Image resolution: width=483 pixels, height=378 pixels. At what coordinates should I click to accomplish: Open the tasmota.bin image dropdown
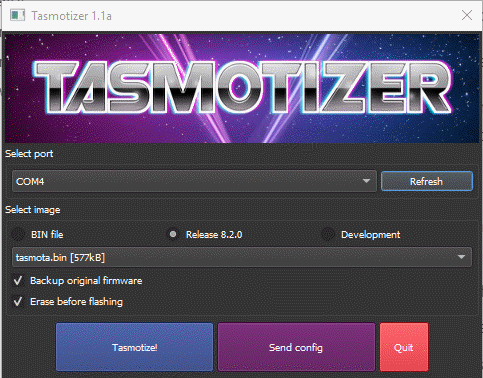click(242, 257)
